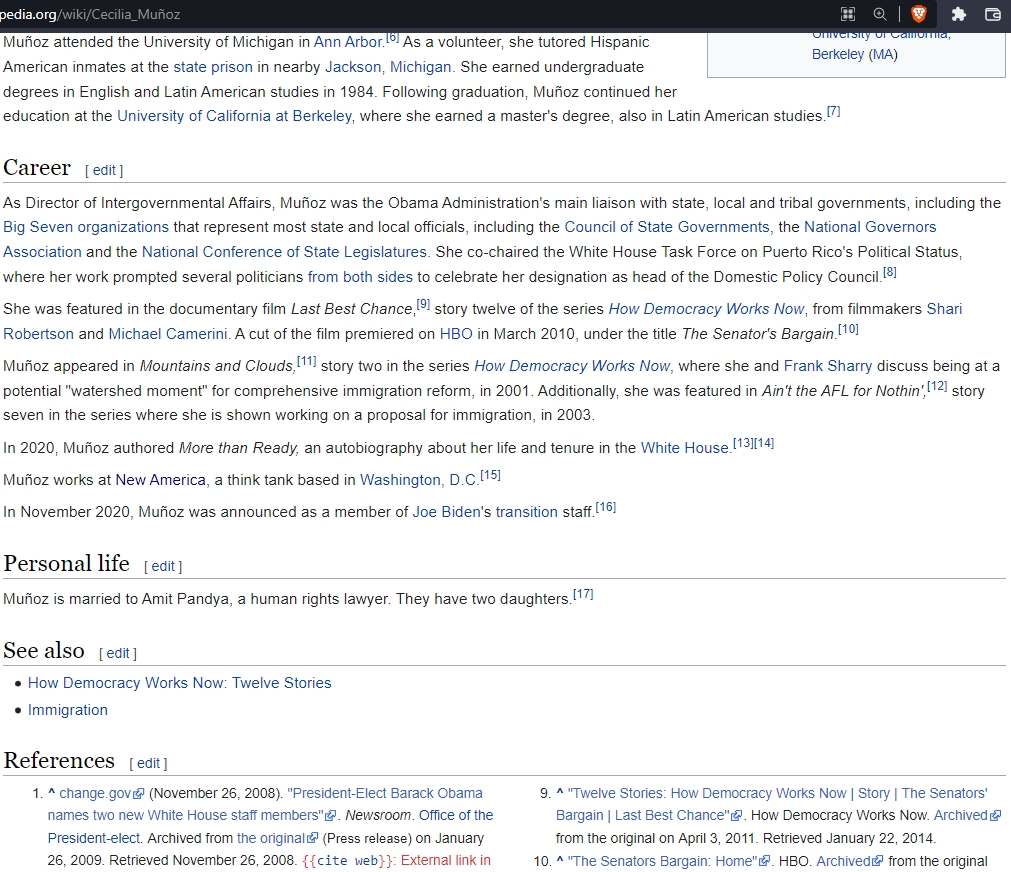The height and width of the screenshot is (872, 1011).
Task: Edit the References section
Action: click(148, 764)
